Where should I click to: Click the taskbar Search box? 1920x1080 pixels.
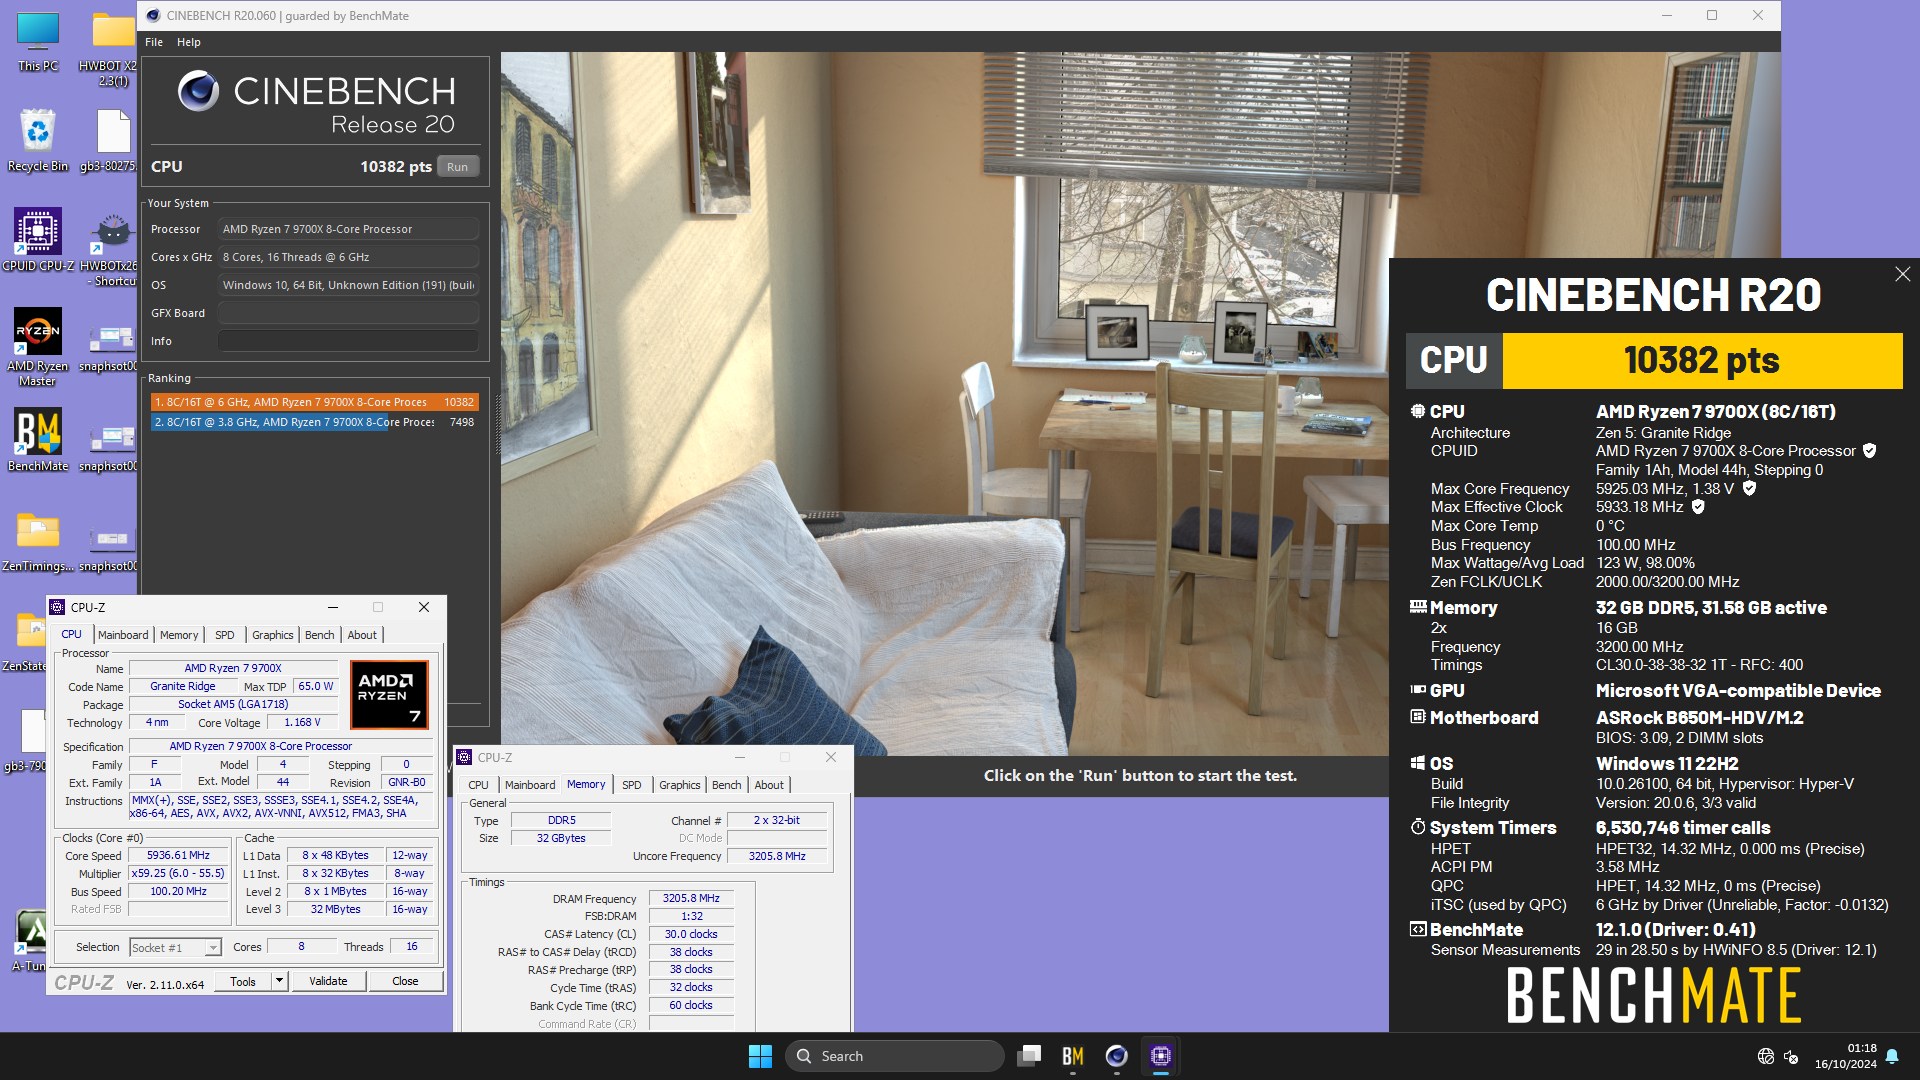[895, 1056]
